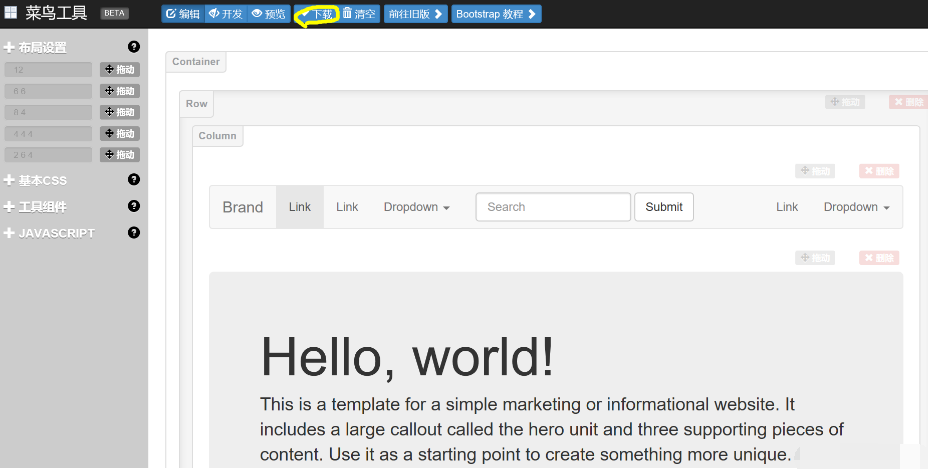Image resolution: width=928 pixels, height=469 pixels.
Task: Open the left navbar Dropdown menu
Action: 416,207
